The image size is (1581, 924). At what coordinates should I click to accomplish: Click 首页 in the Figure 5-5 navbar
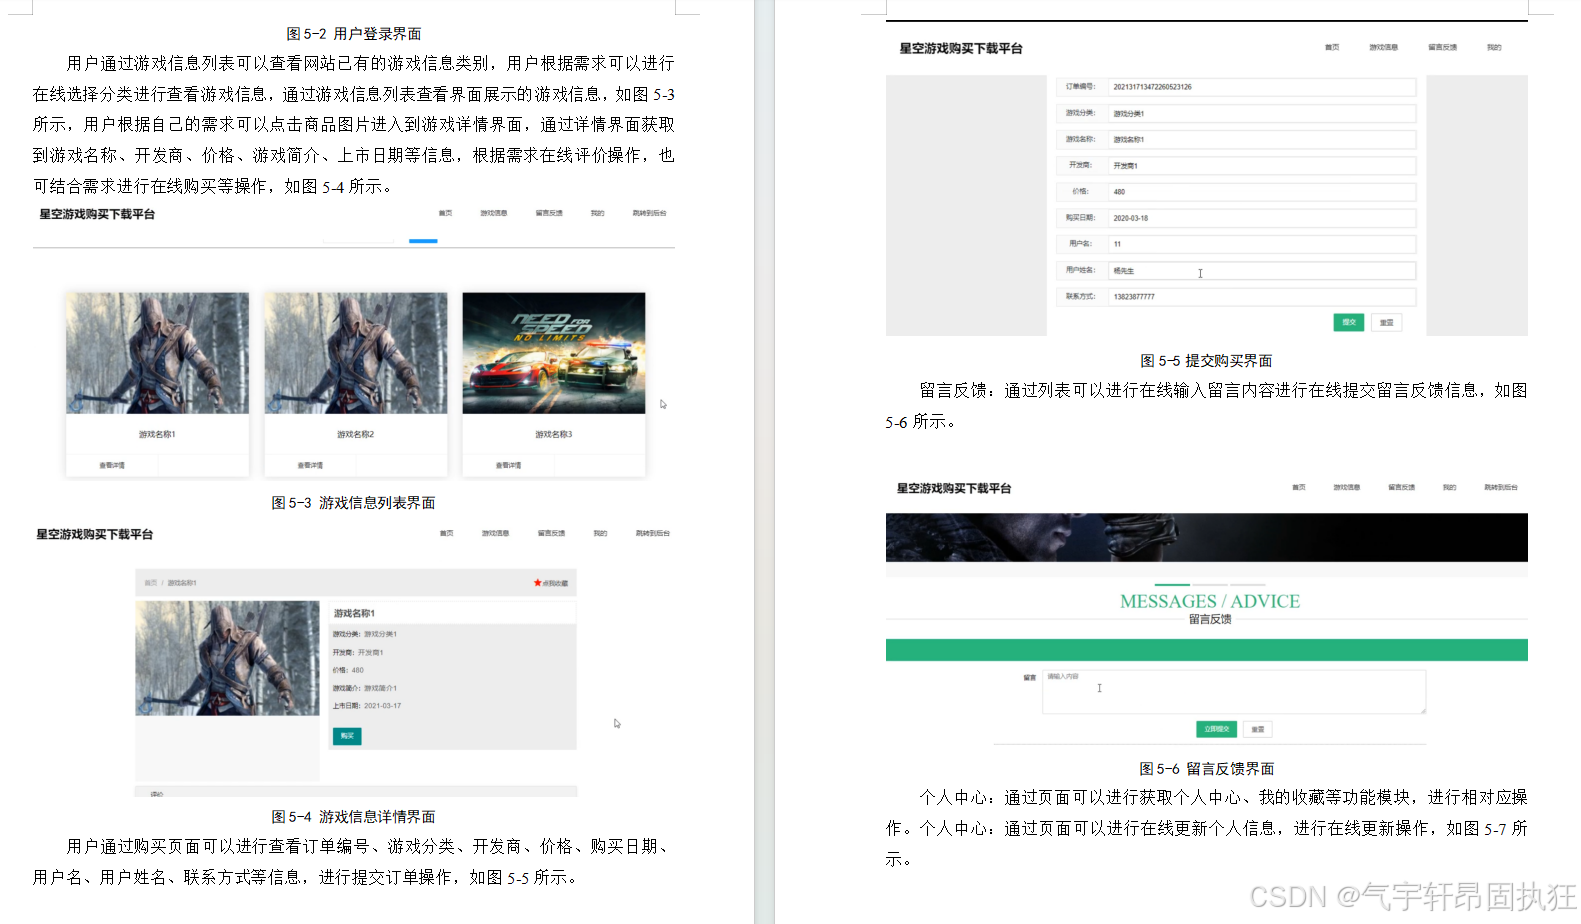[x=1332, y=47]
